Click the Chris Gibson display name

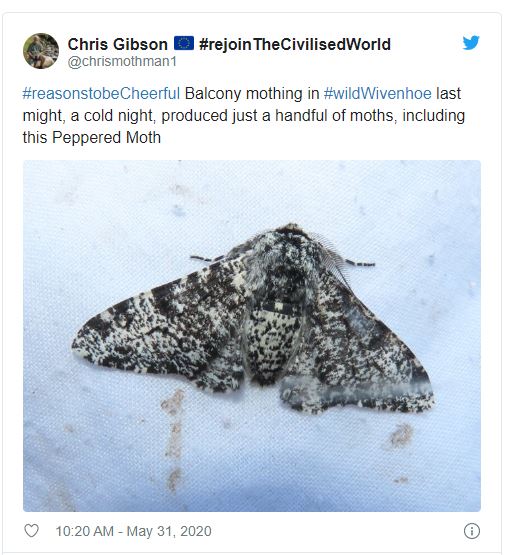pyautogui.click(x=118, y=44)
